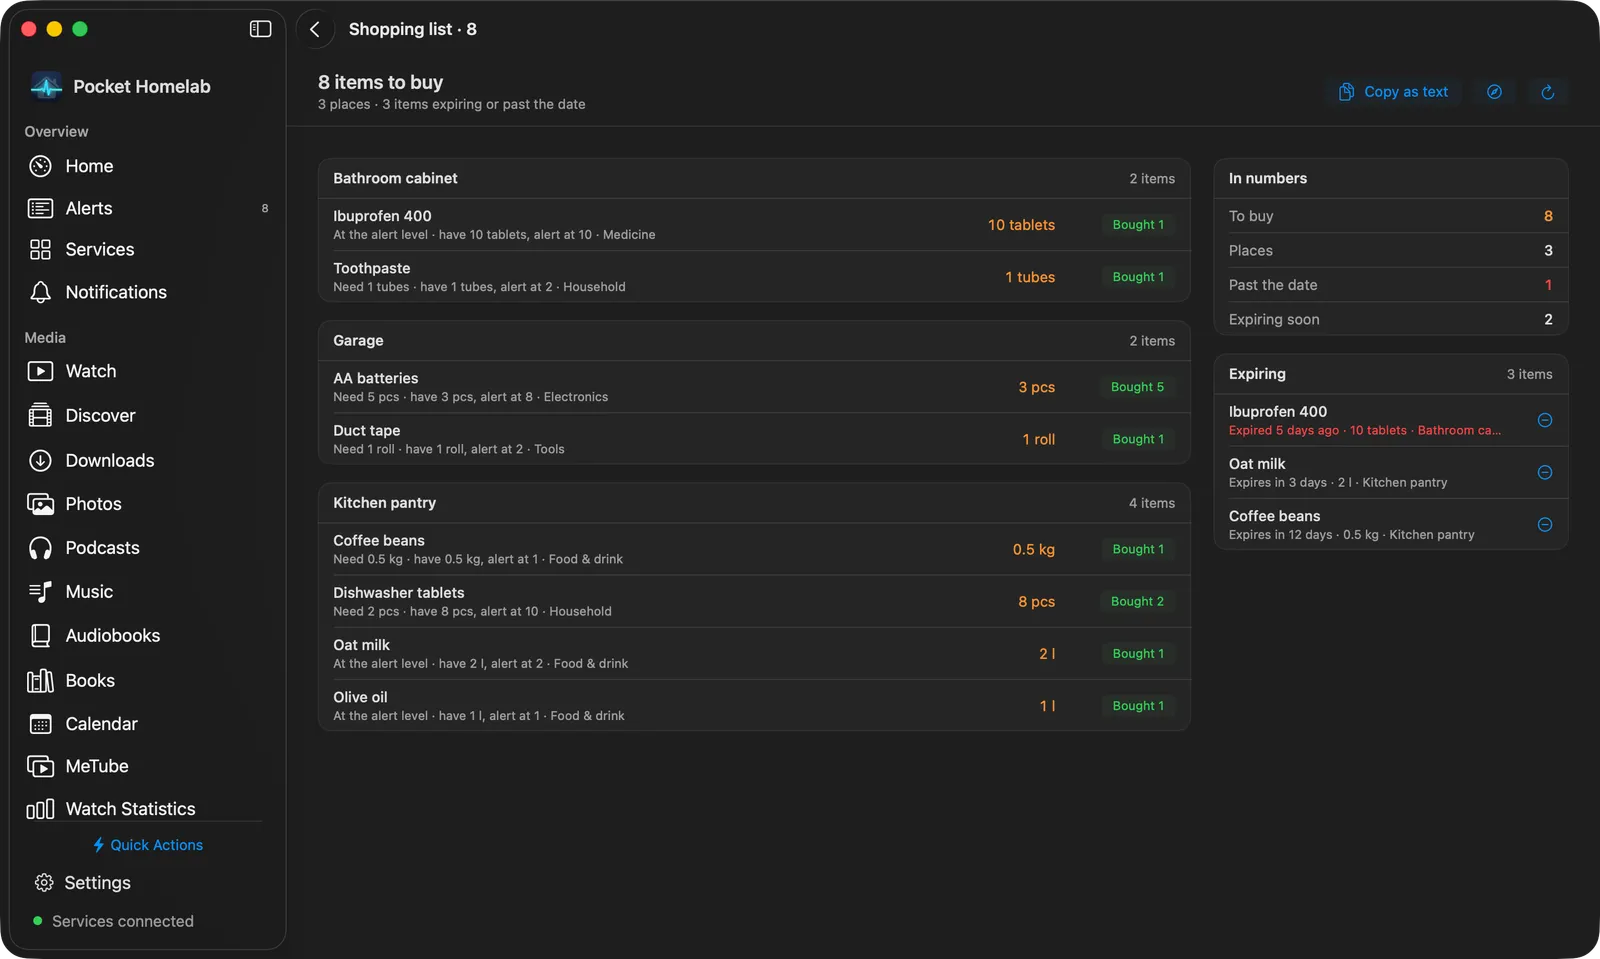Click the Services connected status

(x=113, y=921)
